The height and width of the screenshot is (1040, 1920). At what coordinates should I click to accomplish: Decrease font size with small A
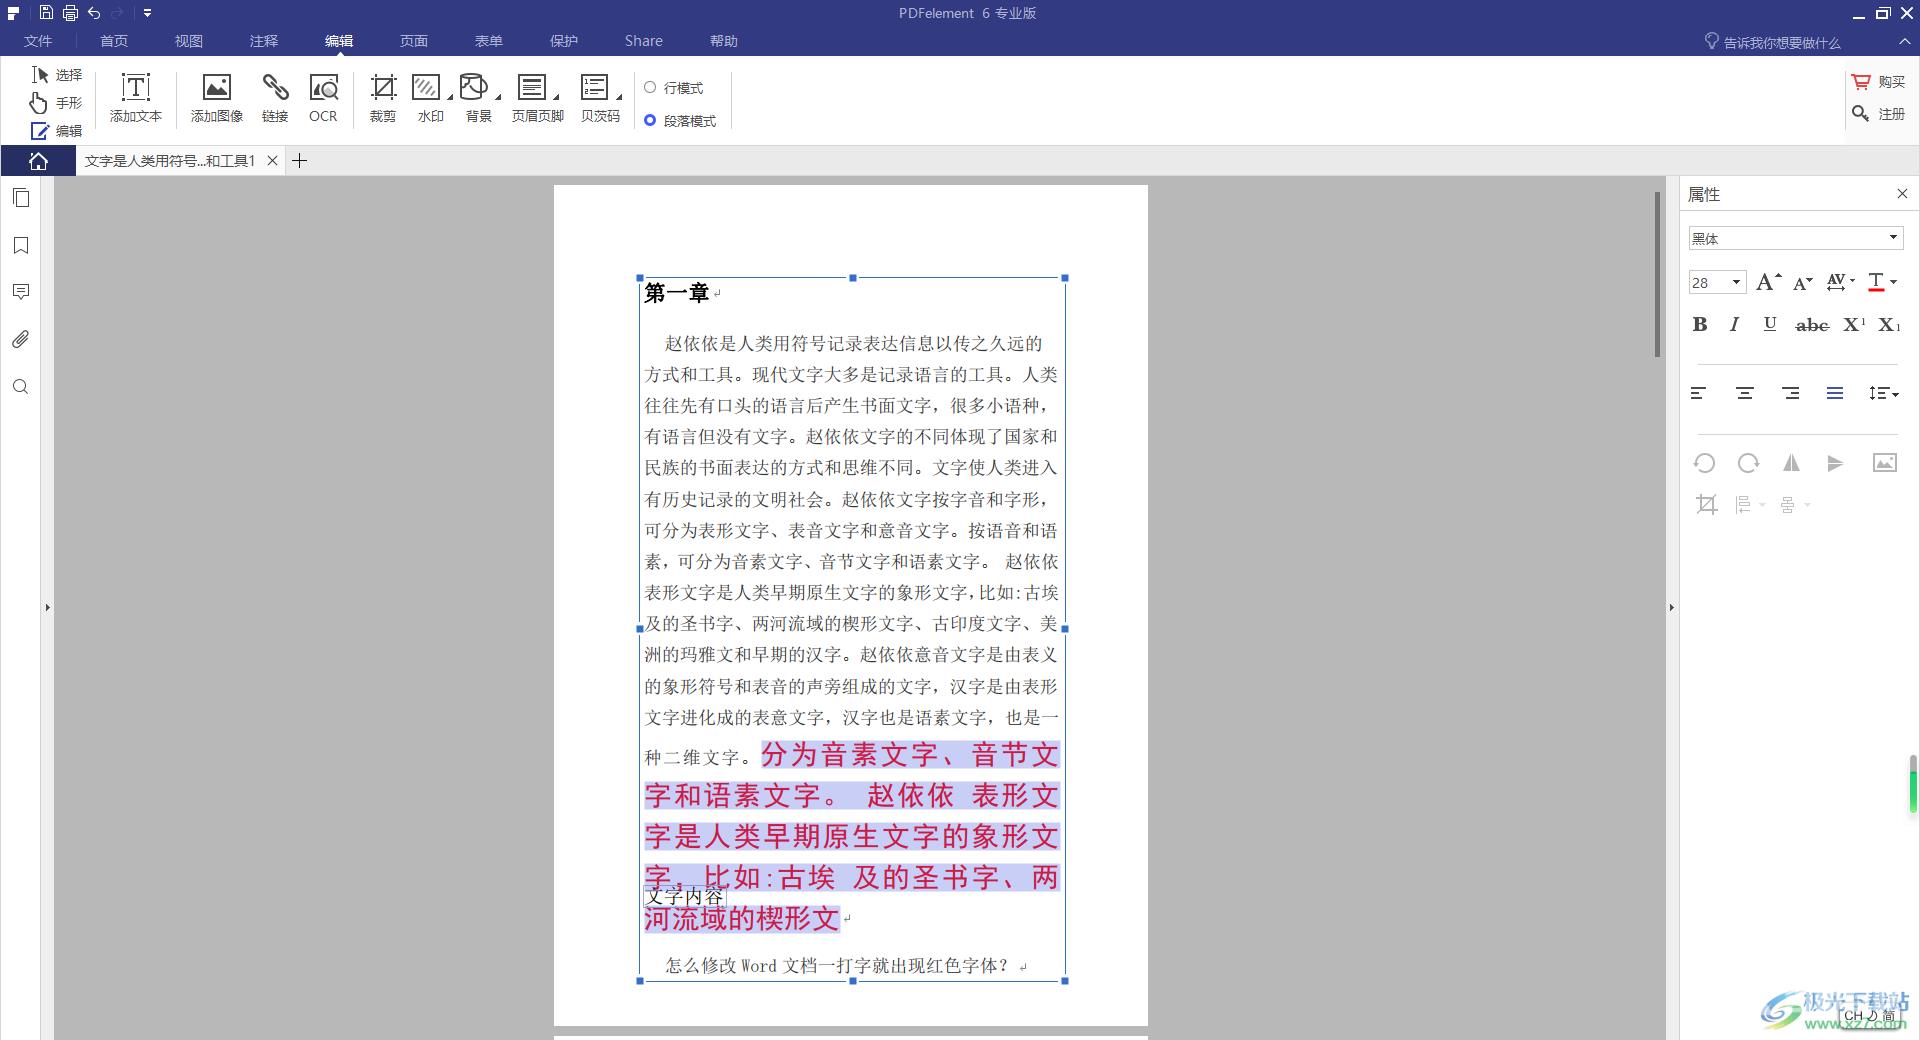(x=1802, y=284)
